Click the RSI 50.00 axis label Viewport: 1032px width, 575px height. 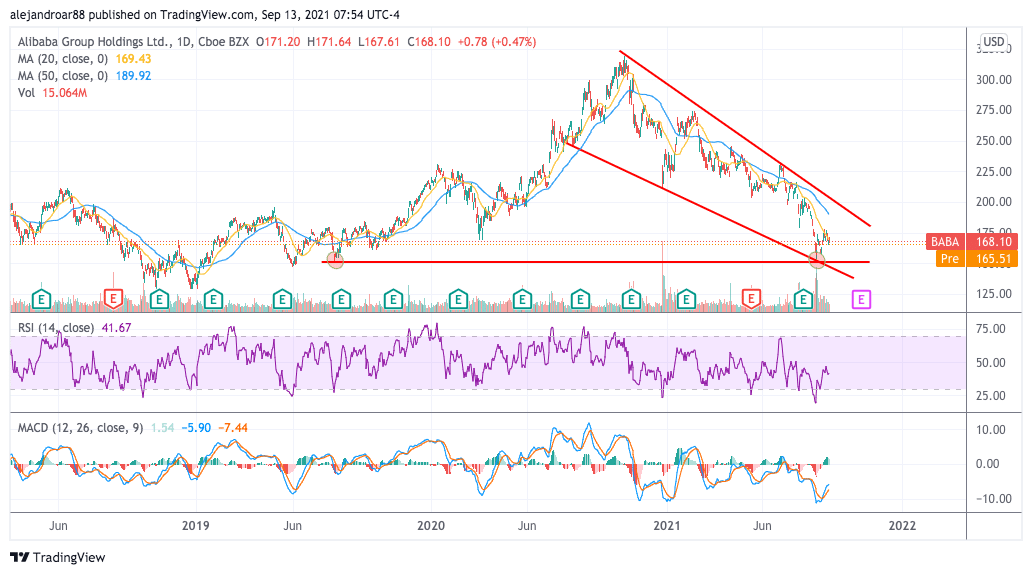991,362
